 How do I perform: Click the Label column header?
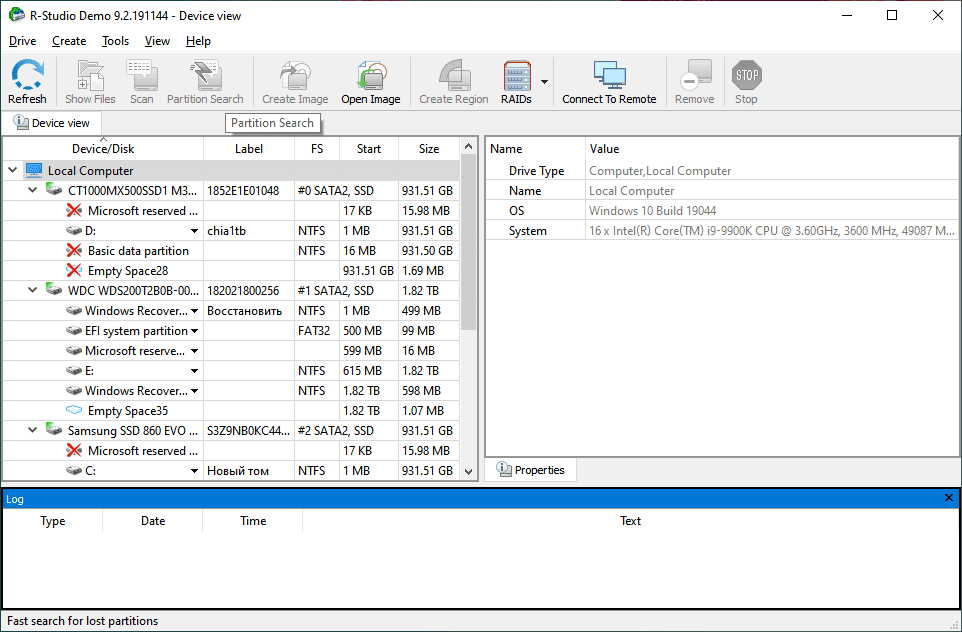[248, 148]
